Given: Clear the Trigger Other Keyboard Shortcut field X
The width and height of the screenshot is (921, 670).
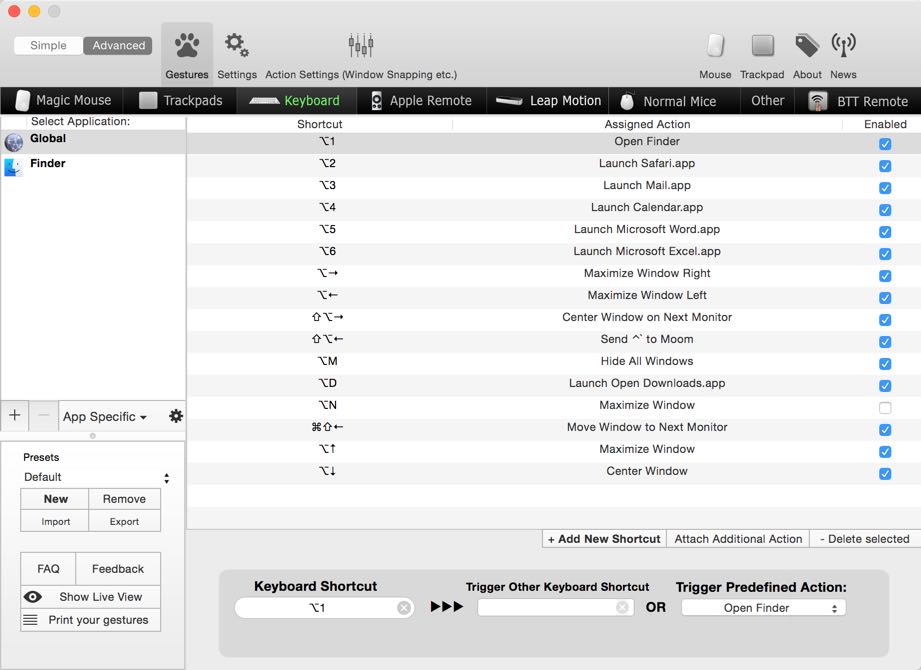Looking at the screenshot, I should tap(622, 607).
